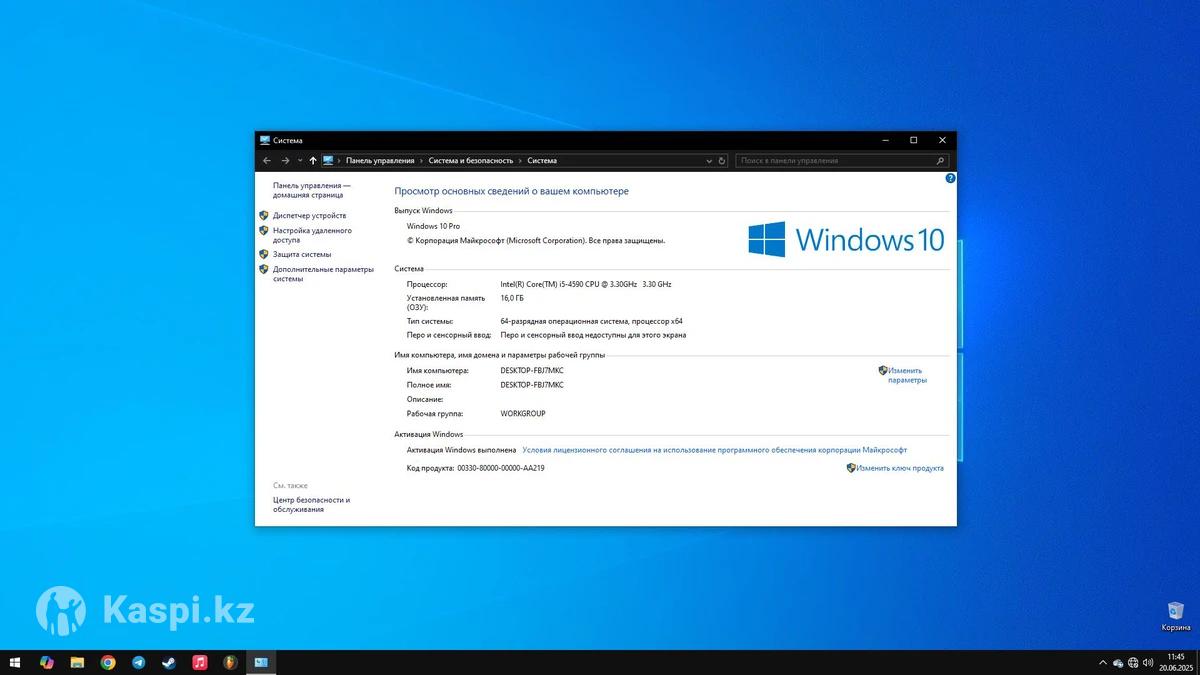The height and width of the screenshot is (675, 1200).
Task: Click 64-разрядная операционная система text
Action: point(591,321)
